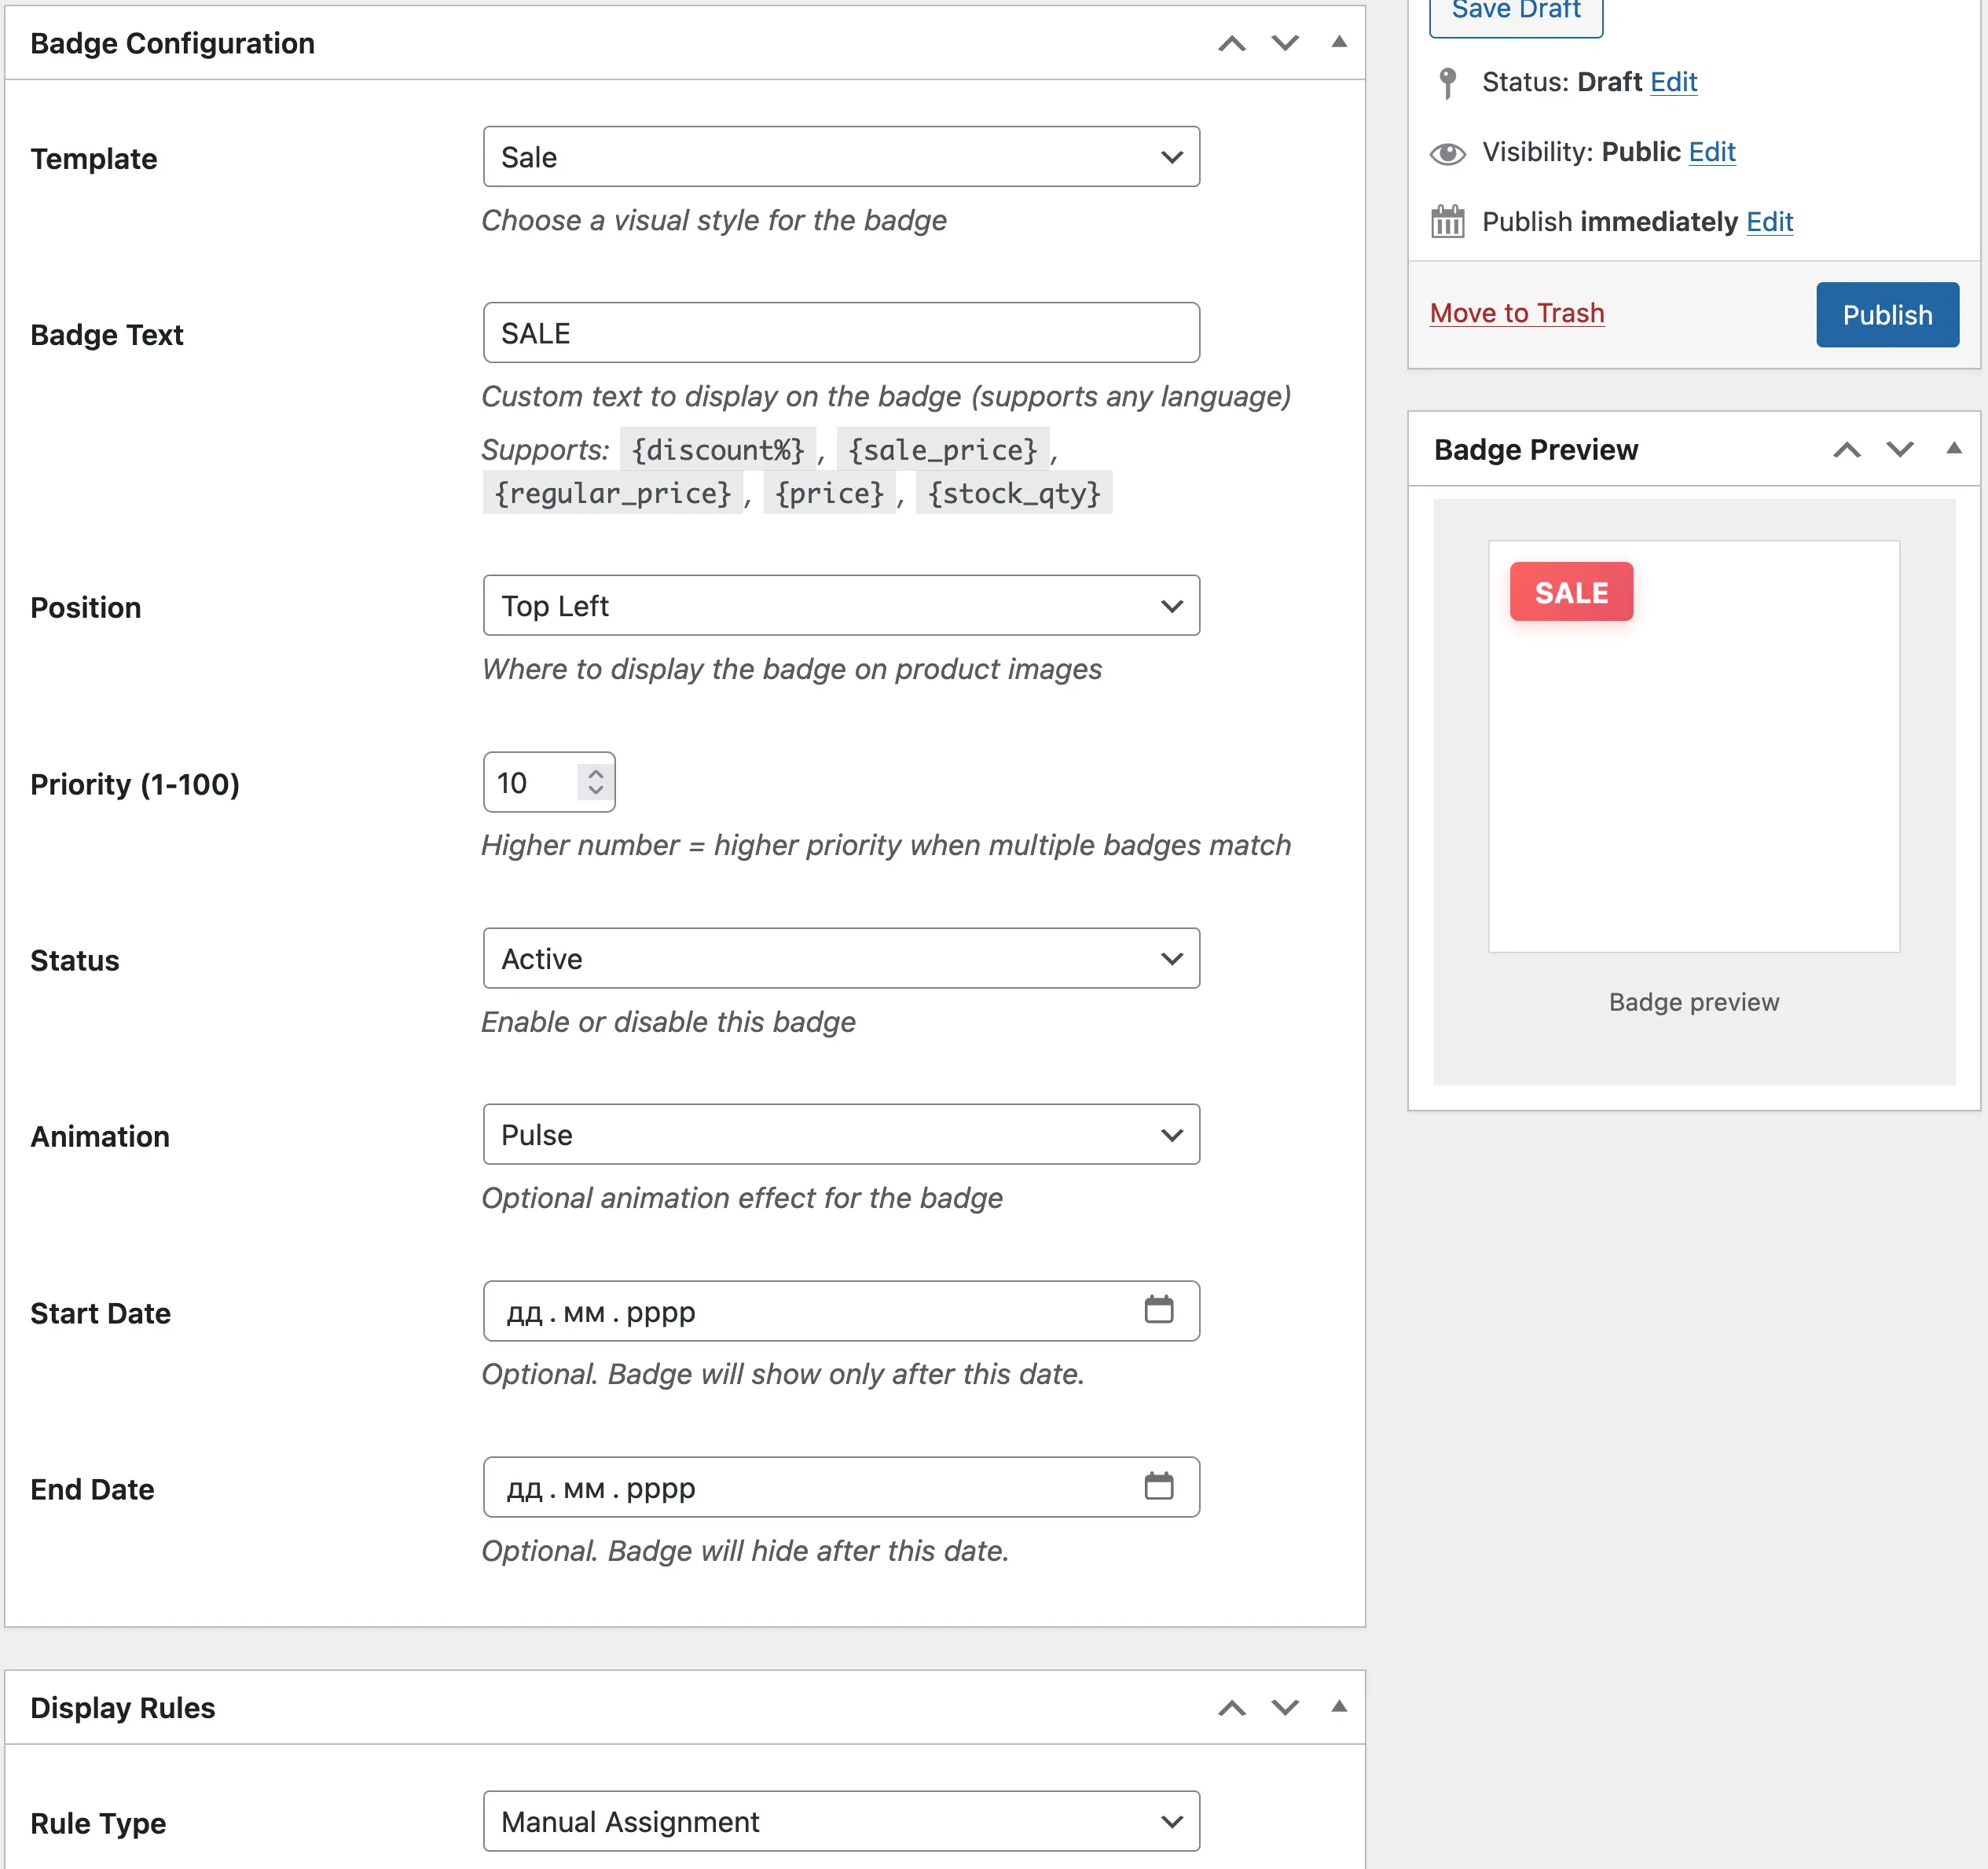Edit the Visibility setting

pos(1711,152)
